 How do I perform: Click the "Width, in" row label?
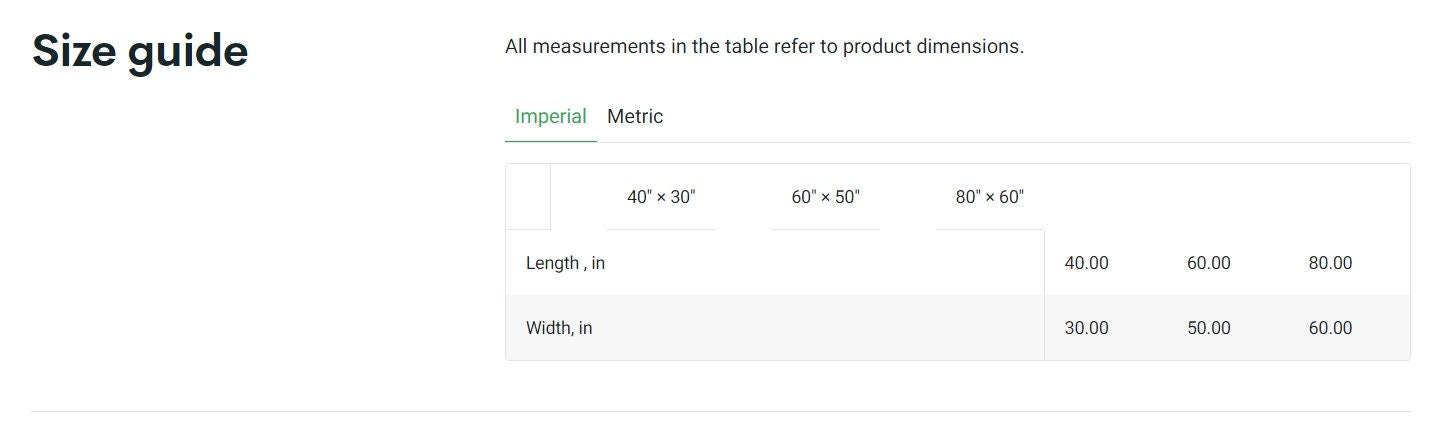(x=559, y=328)
